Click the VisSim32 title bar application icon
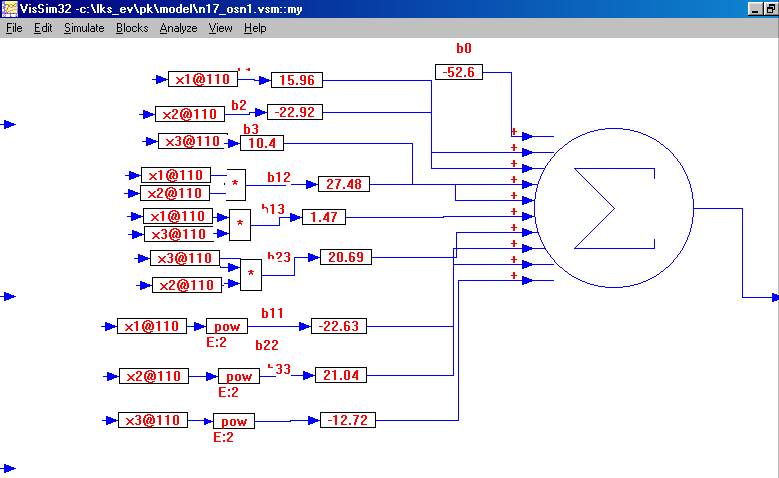779x478 pixels. (x=10, y=8)
